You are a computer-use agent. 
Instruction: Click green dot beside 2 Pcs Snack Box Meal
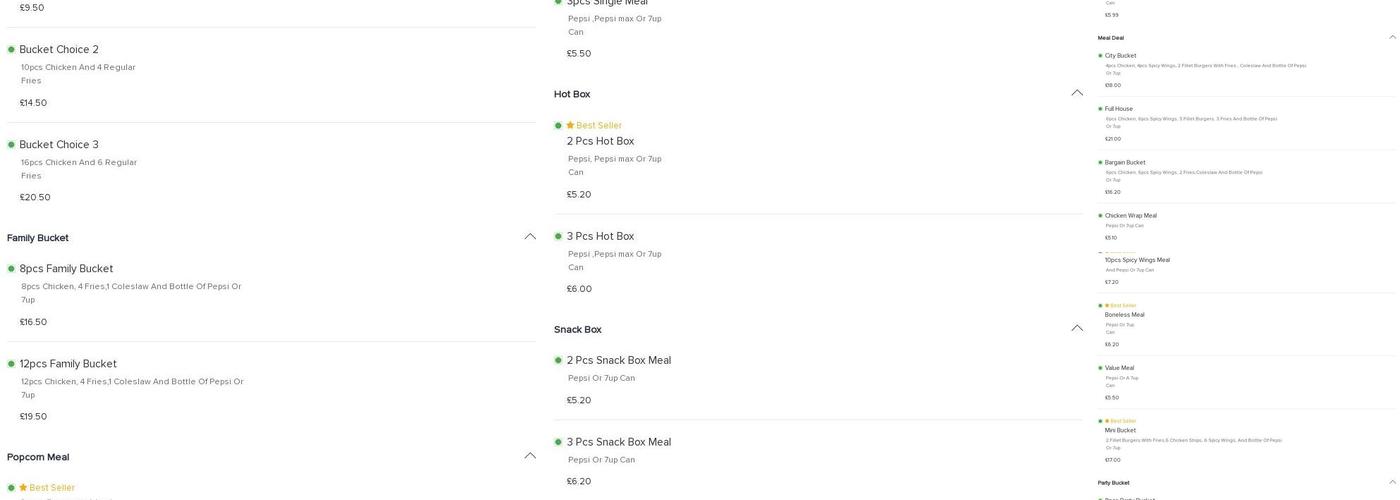tap(558, 360)
